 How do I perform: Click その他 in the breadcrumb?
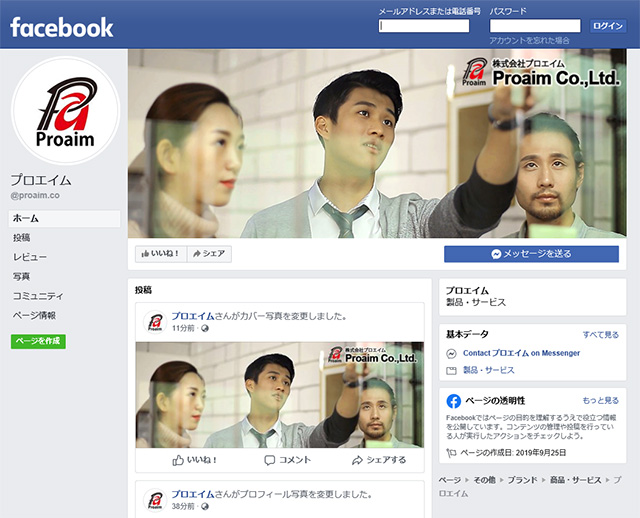[484, 480]
